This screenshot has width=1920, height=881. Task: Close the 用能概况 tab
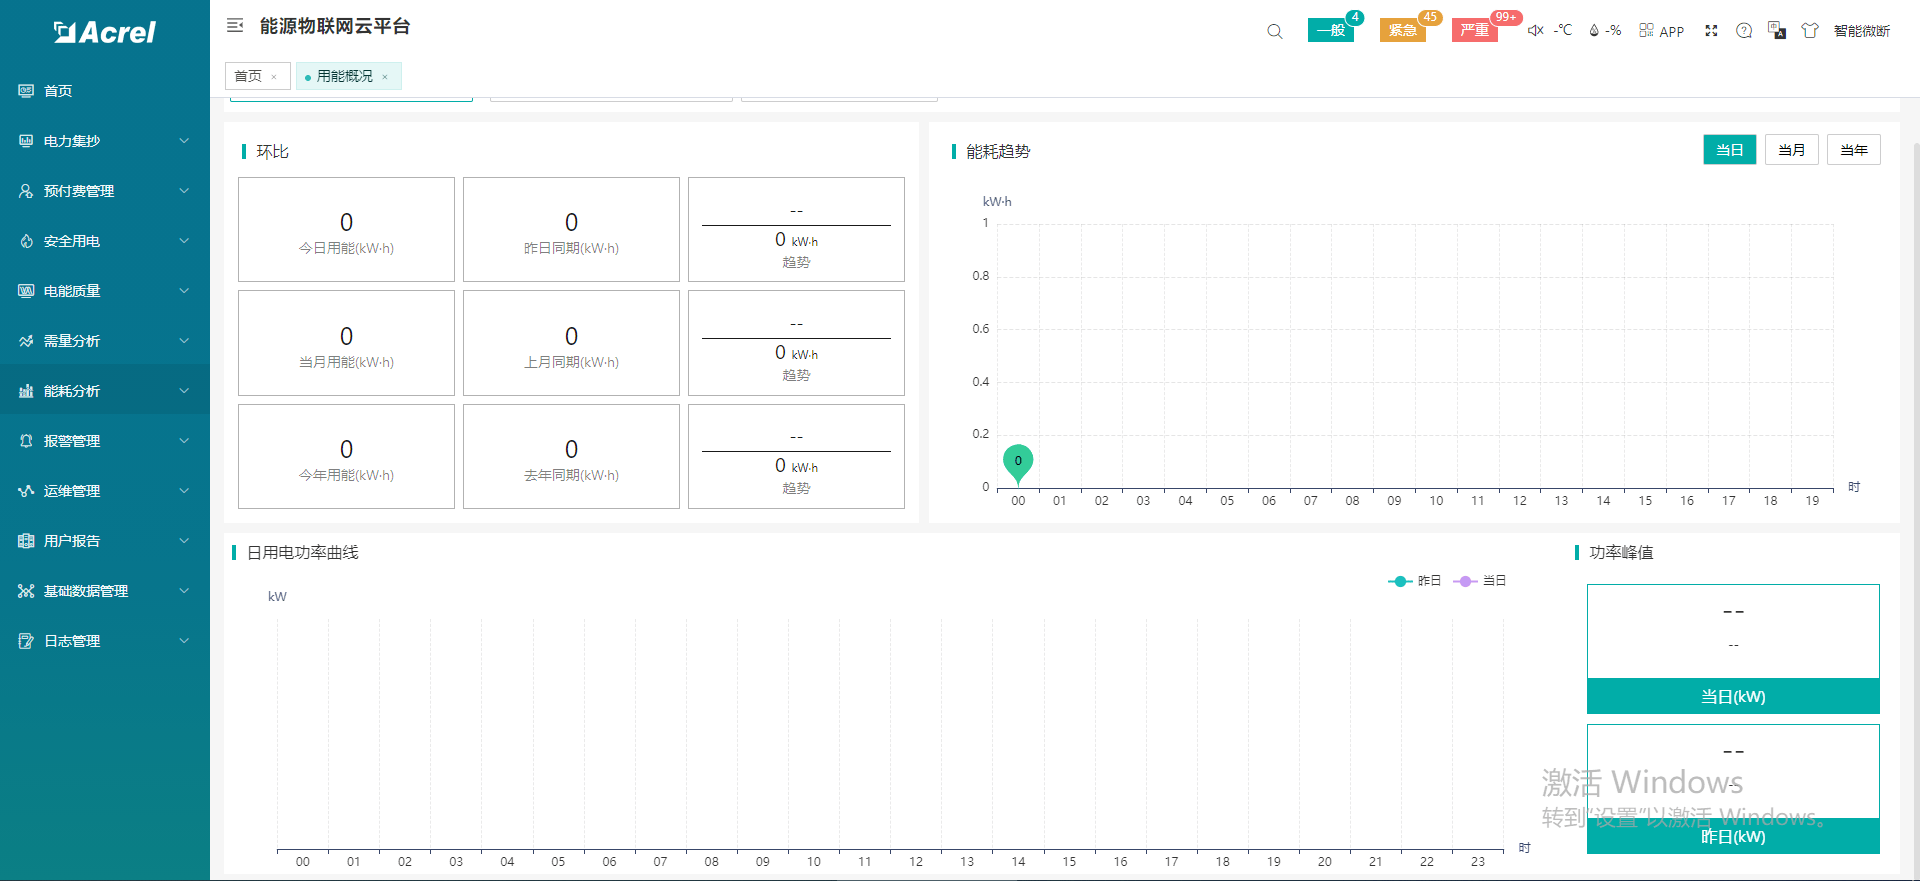385,77
